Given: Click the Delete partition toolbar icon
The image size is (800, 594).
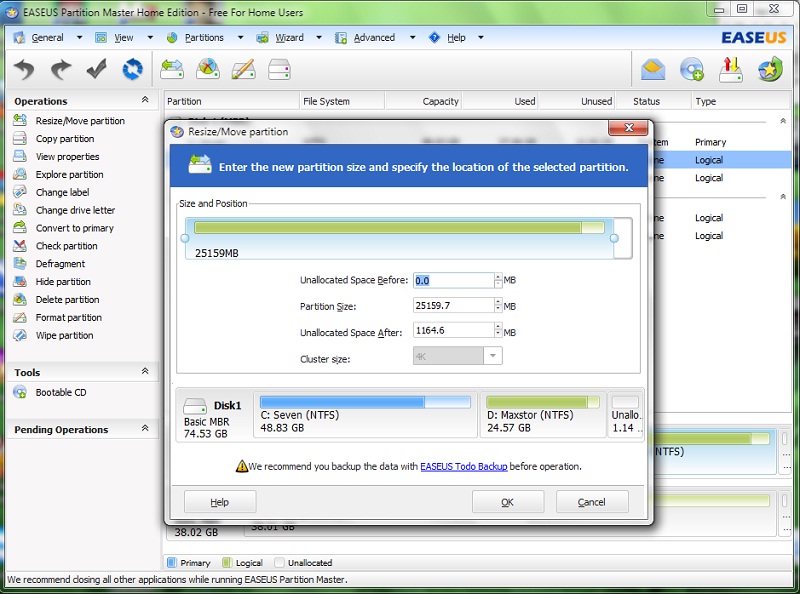Looking at the screenshot, I should pyautogui.click(x=208, y=69).
